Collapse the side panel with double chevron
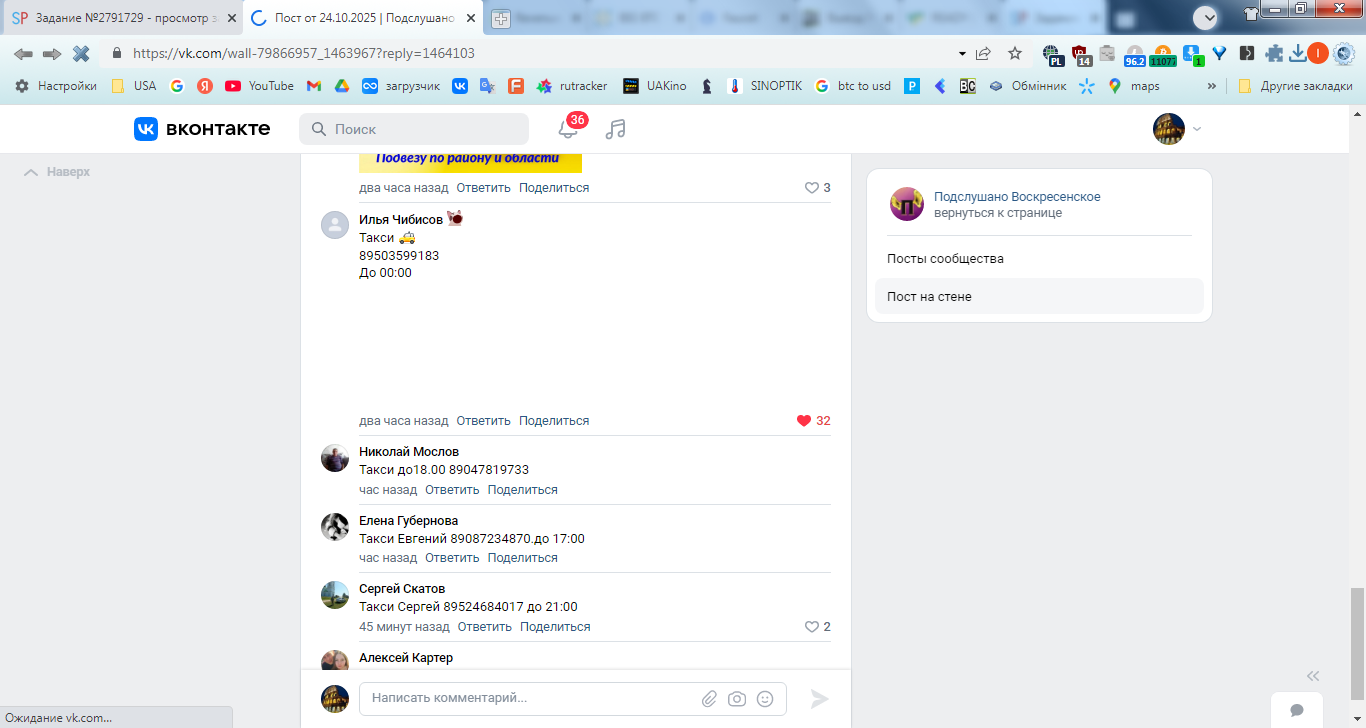1366x728 pixels. pos(1313,676)
